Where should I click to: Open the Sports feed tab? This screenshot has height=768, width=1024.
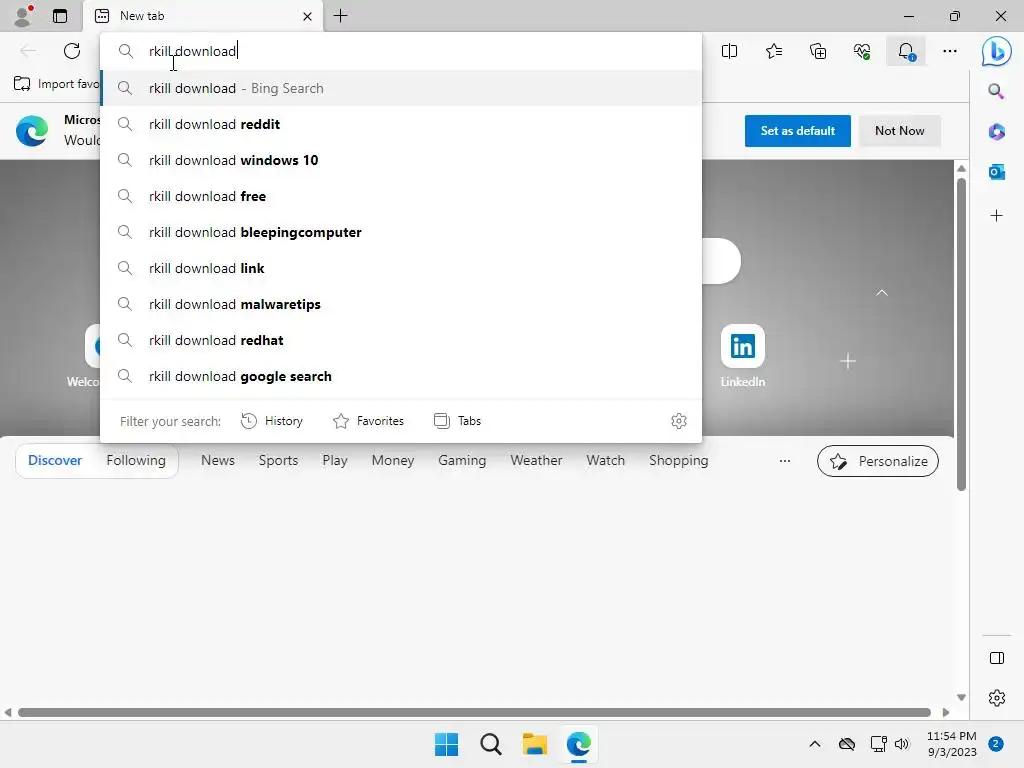pos(278,460)
